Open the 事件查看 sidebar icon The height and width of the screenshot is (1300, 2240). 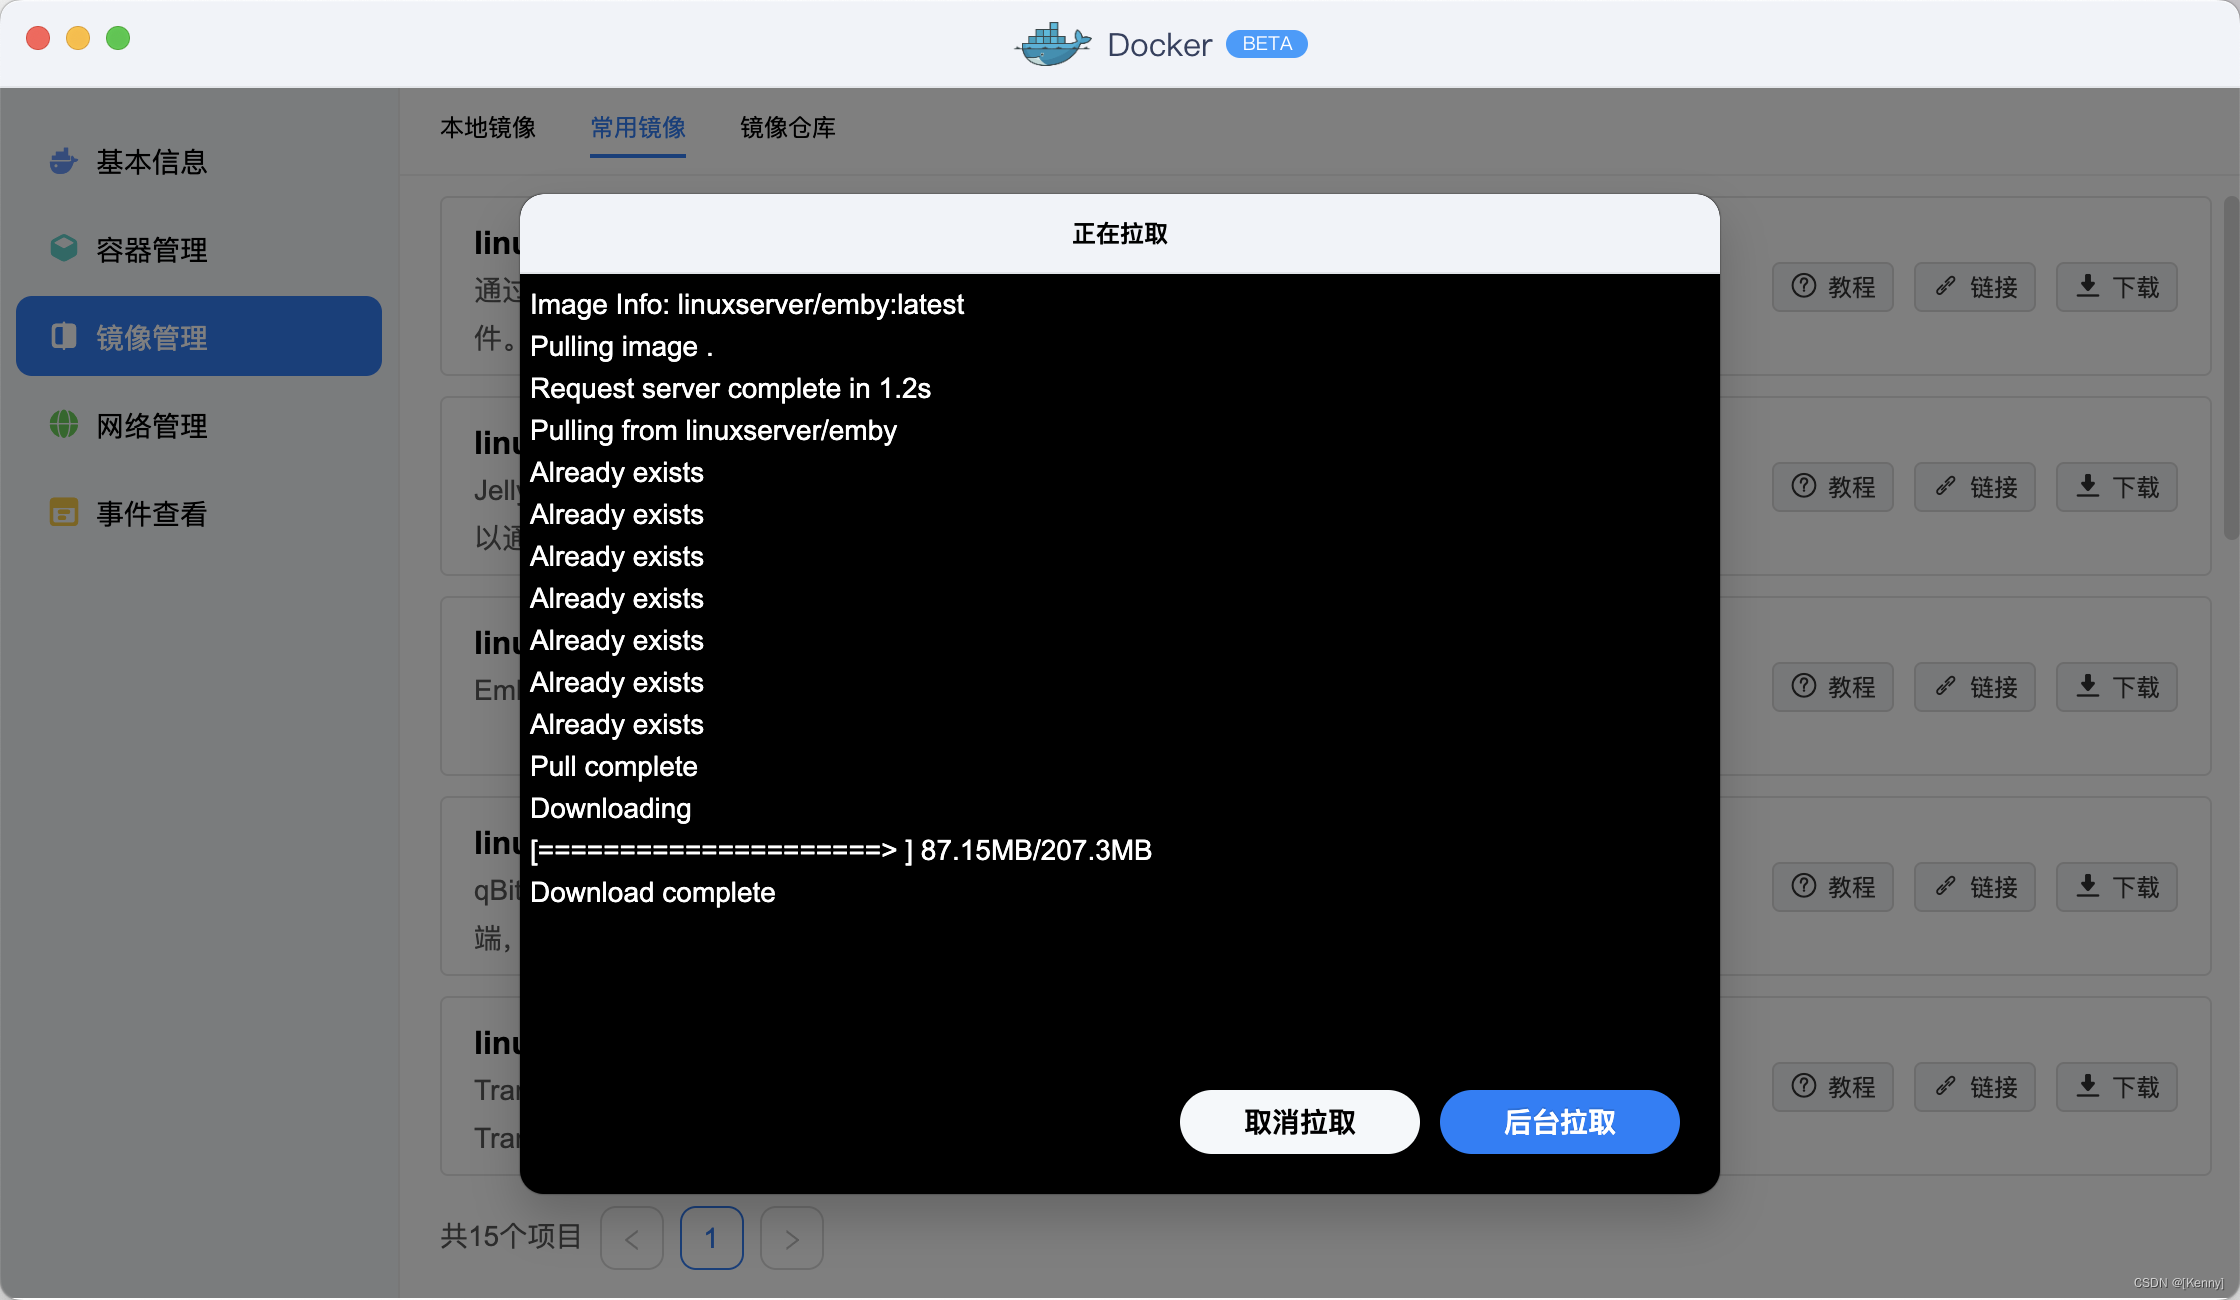pyautogui.click(x=62, y=513)
